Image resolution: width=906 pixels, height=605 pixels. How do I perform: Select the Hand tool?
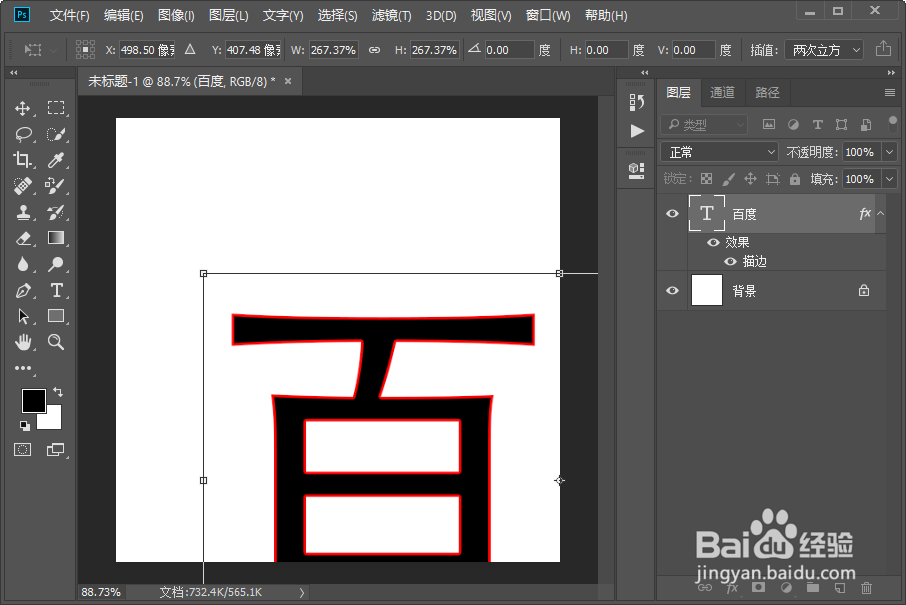[x=23, y=342]
